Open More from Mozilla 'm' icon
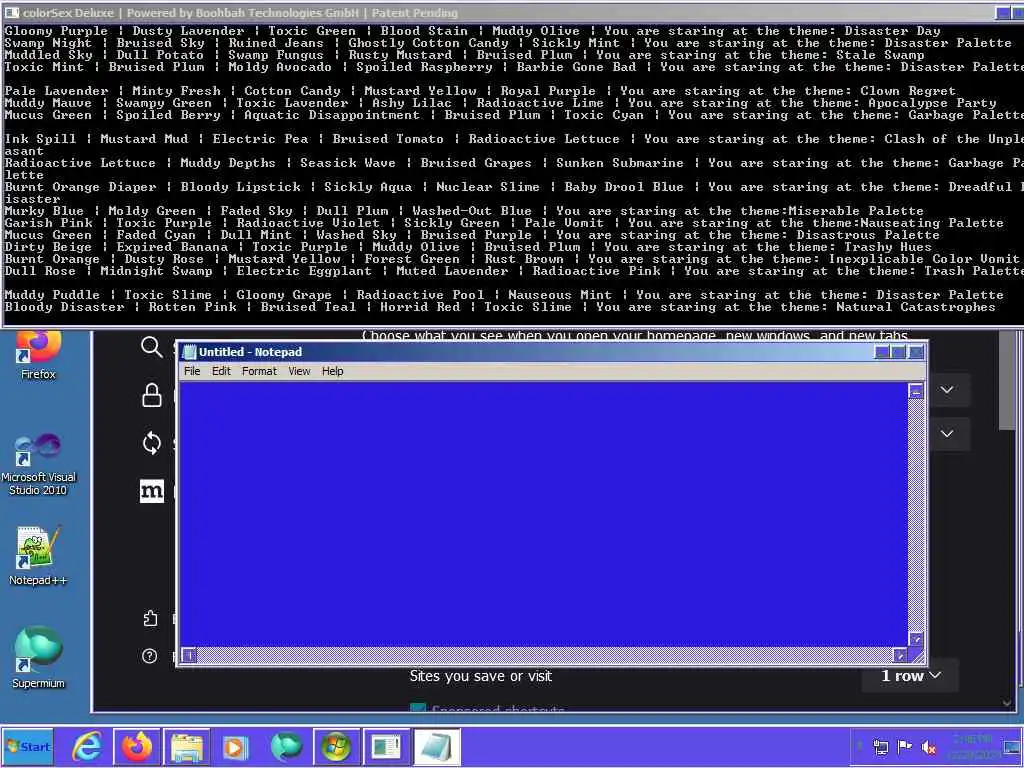Viewport: 1024px width, 768px height. pos(152,491)
